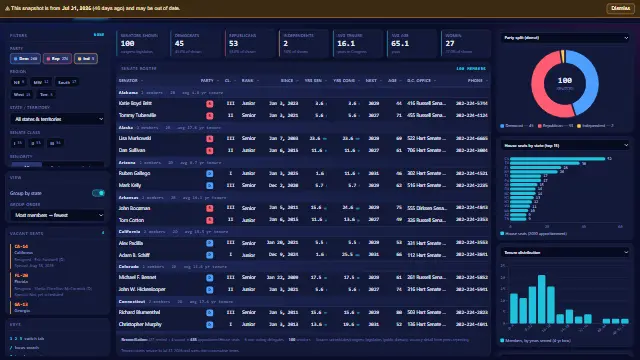Sort roster by Rank column header
640x360 pixels.
click(250, 81)
